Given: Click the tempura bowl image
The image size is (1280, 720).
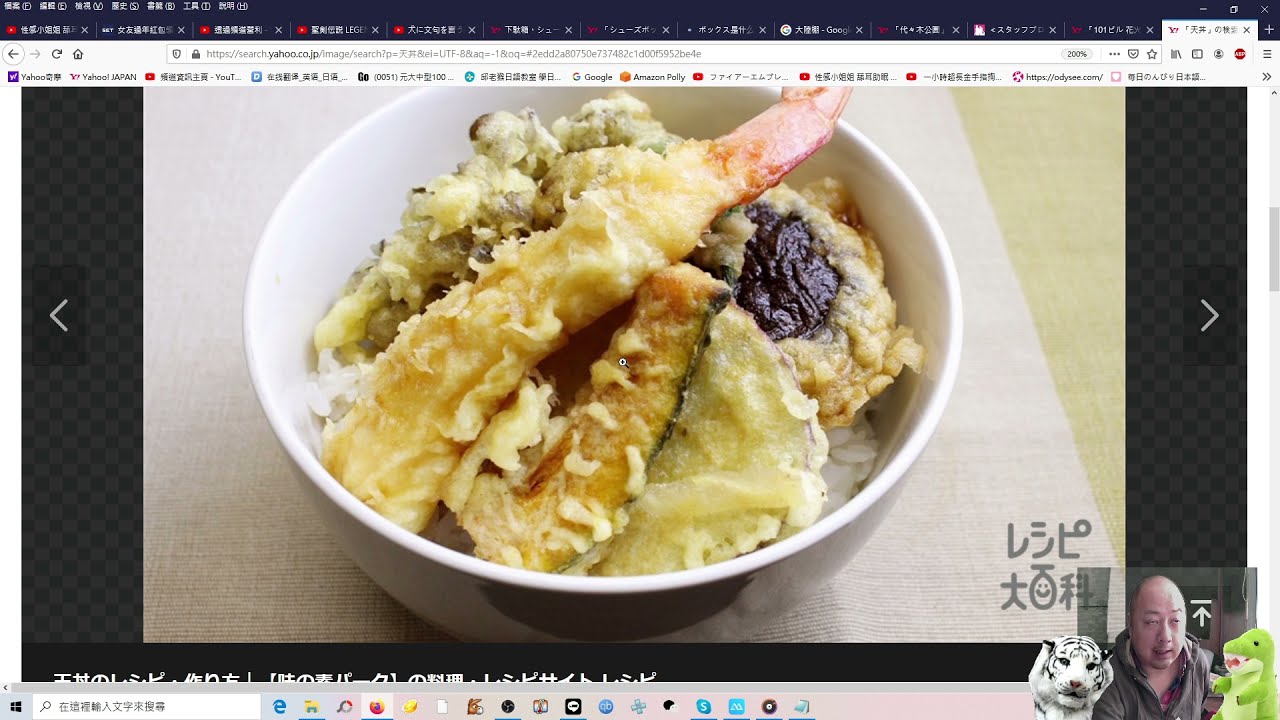Looking at the screenshot, I should [634, 364].
